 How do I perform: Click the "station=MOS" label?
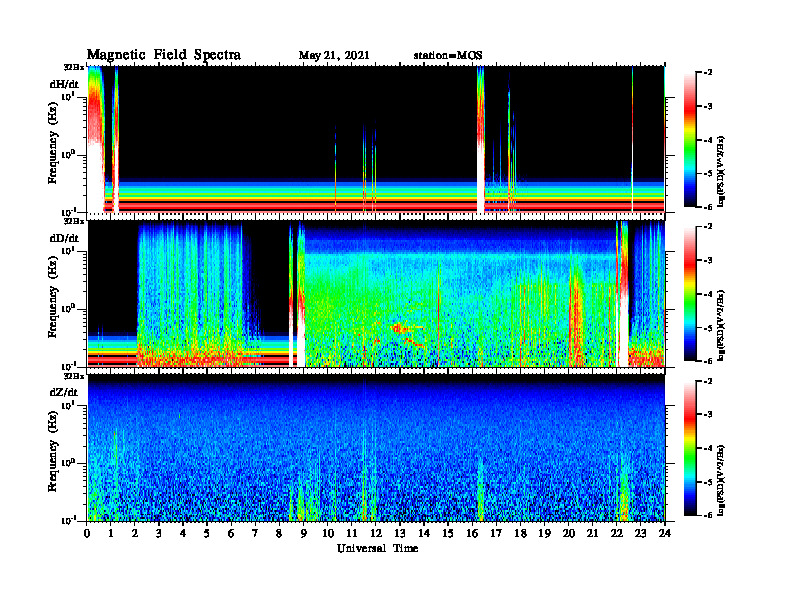point(448,56)
